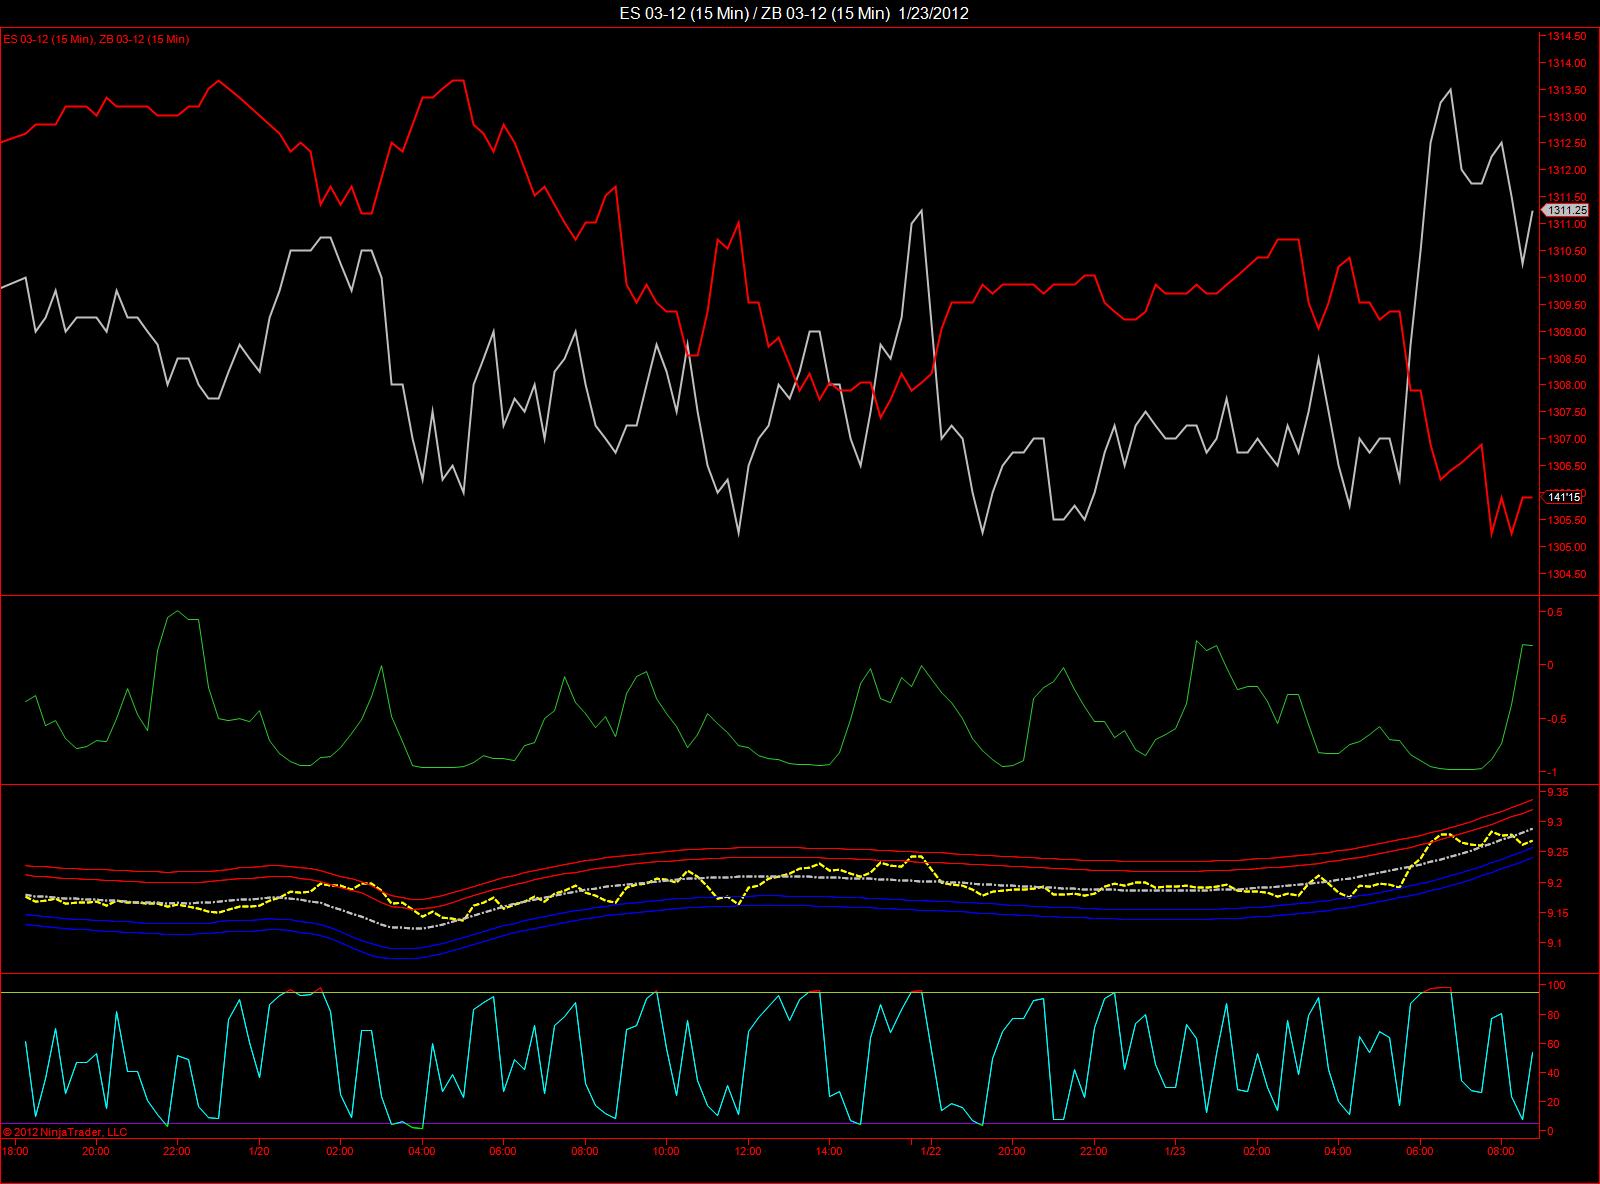Click the 1312.50 price axis label
Viewport: 1600px width, 1184px height.
coord(1566,144)
